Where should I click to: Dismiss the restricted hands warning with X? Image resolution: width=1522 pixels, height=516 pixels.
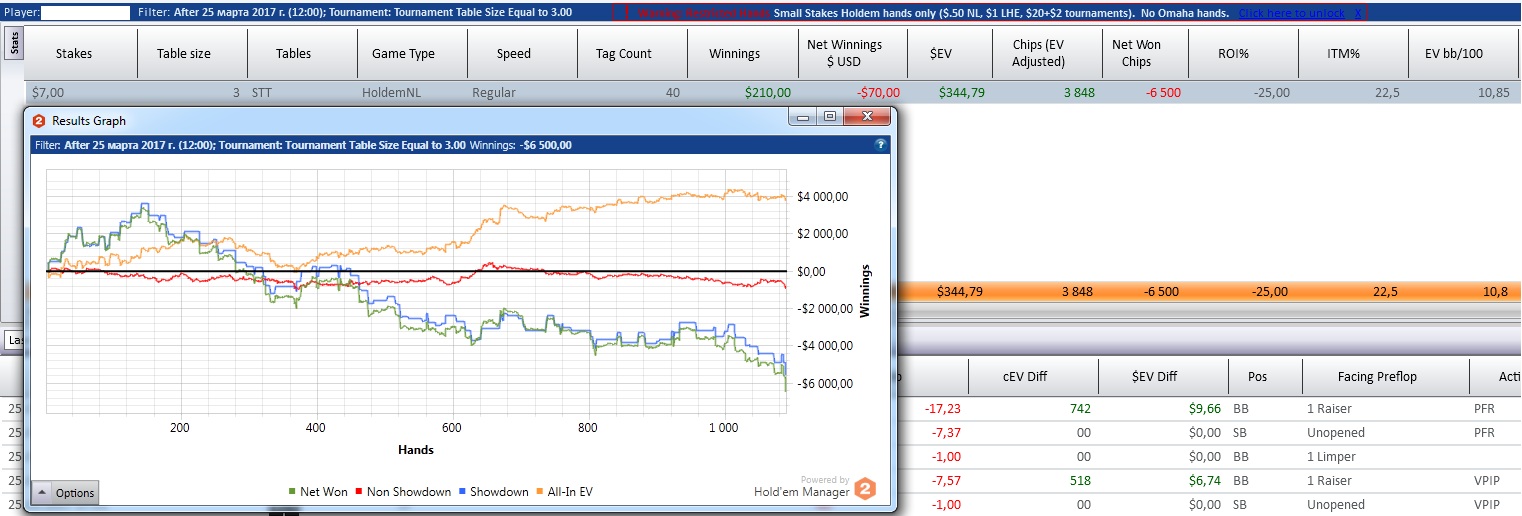[1357, 13]
